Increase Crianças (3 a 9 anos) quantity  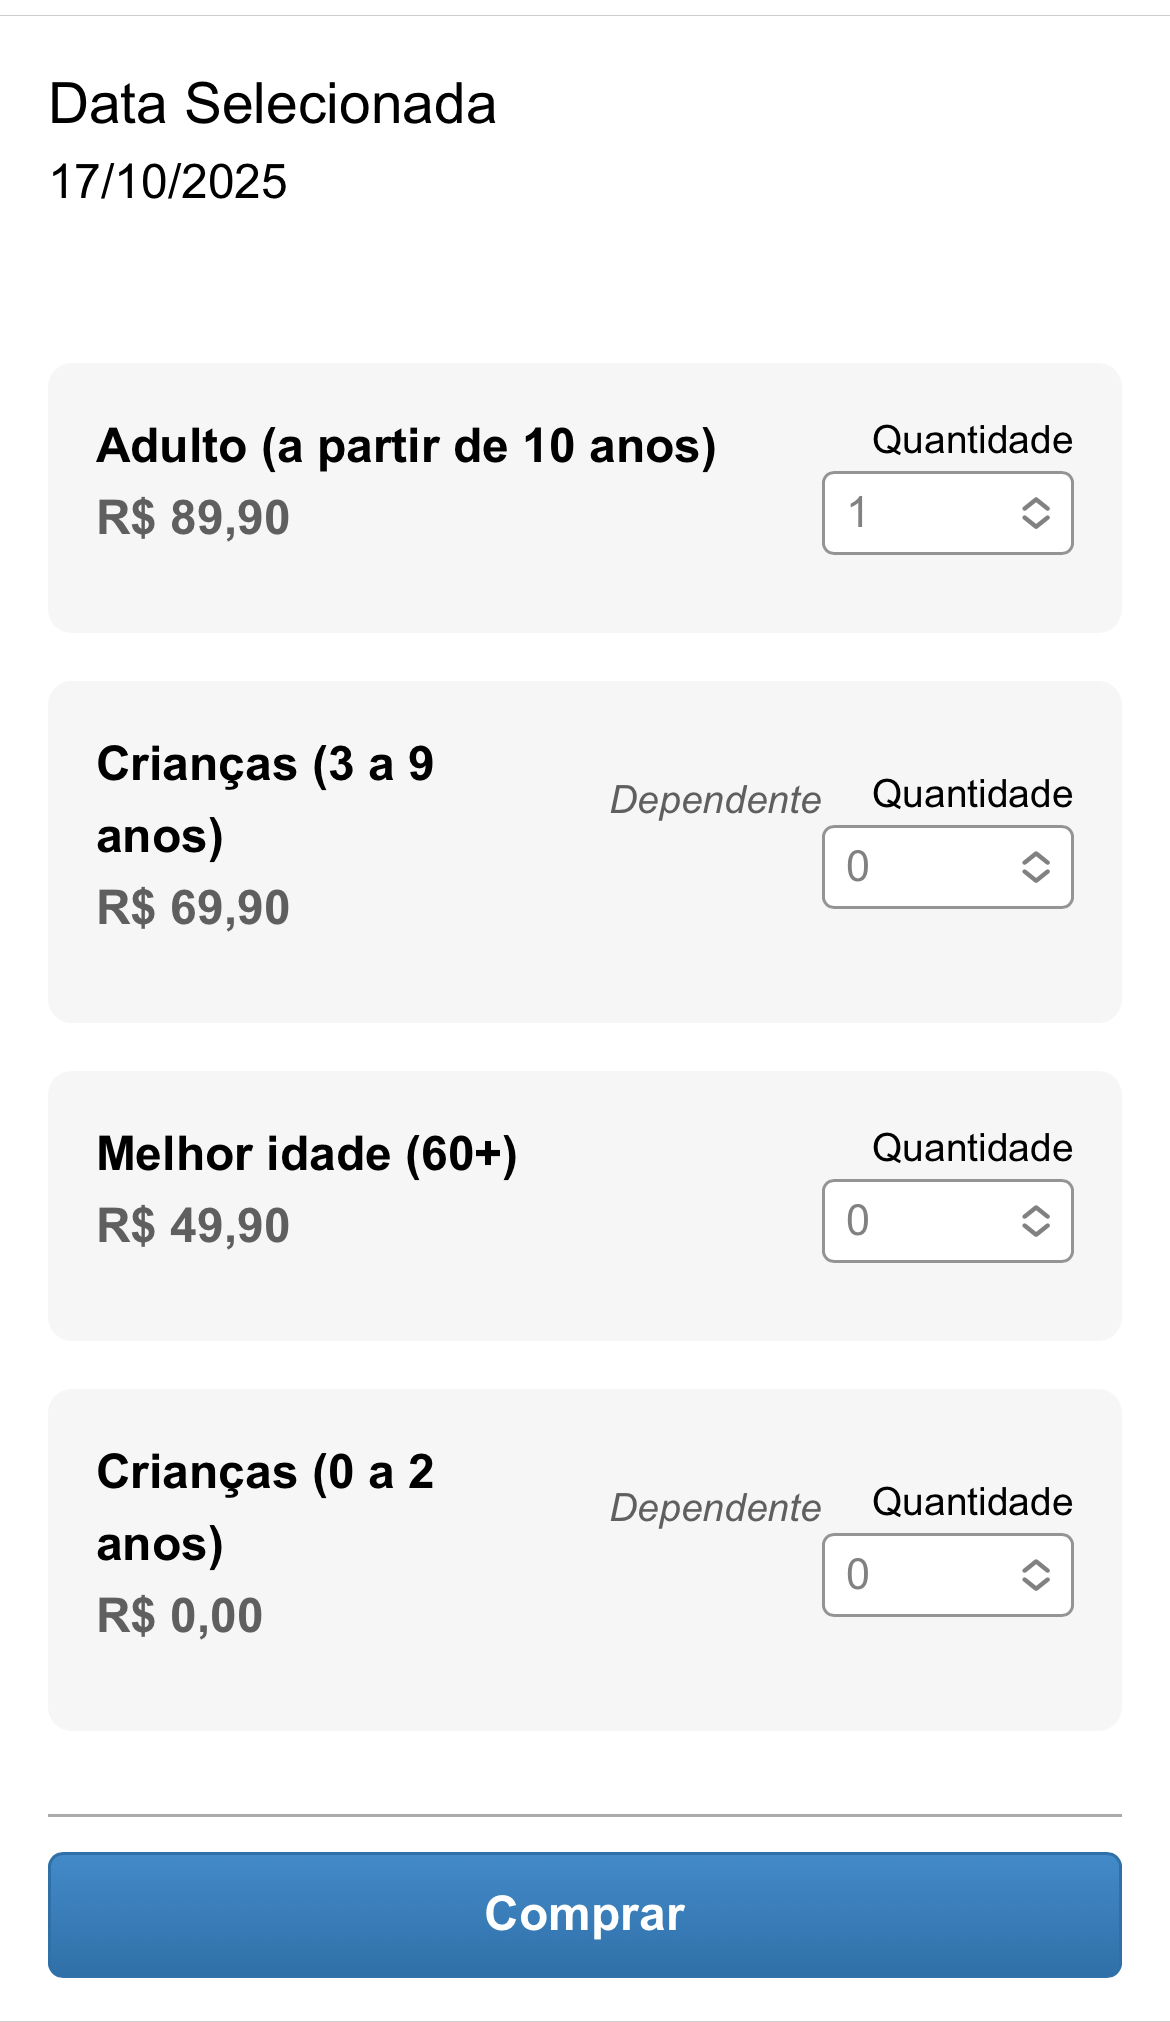pos(1036,857)
